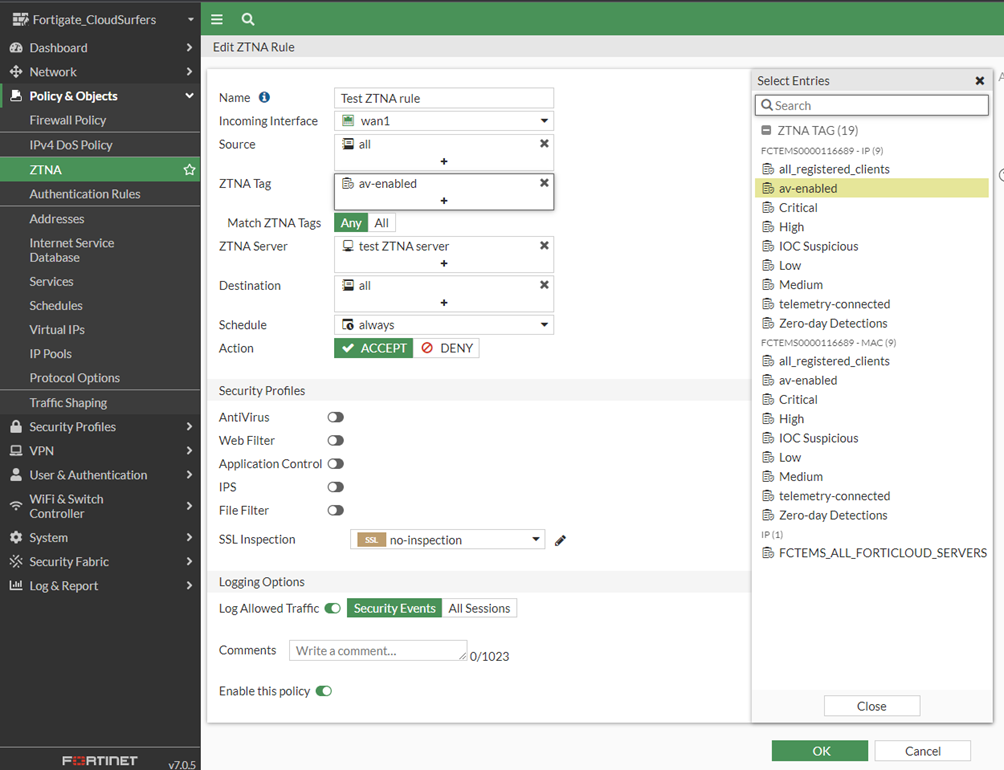Select FCTEMS_ALL_FORTICLOUD_SERVERS tag entry
Image resolution: width=1004 pixels, height=770 pixels.
[x=874, y=553]
